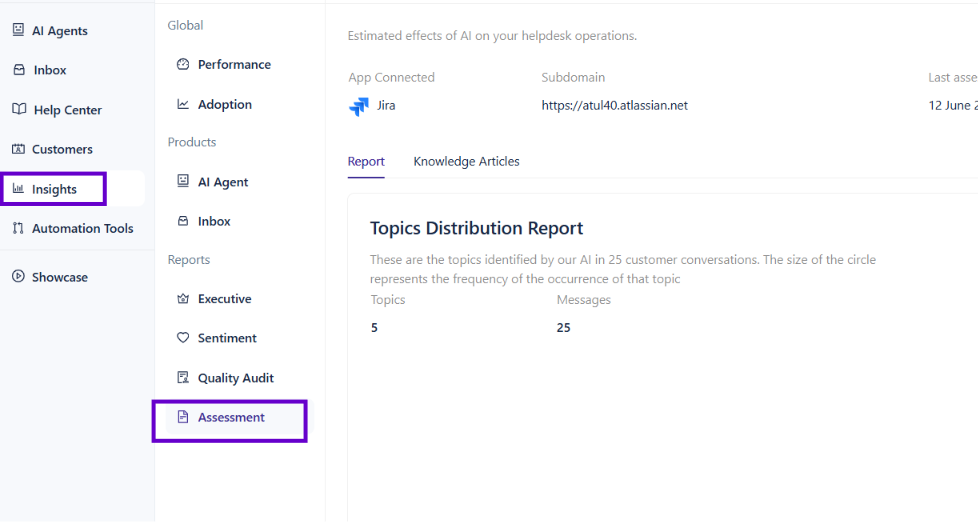Click the Help Center book icon

(x=19, y=109)
